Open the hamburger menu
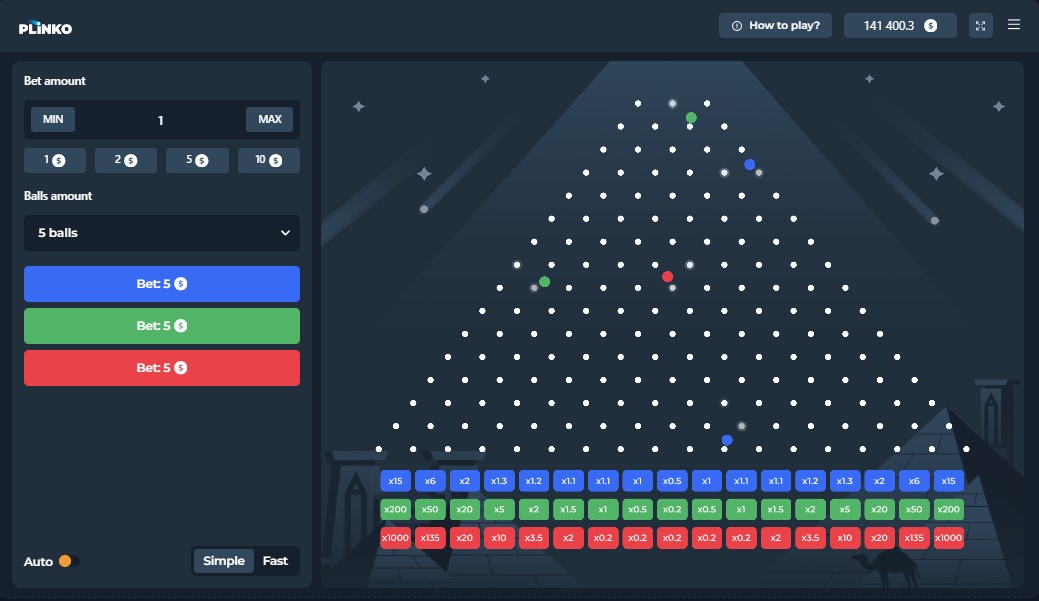The height and width of the screenshot is (601, 1039). (1014, 25)
